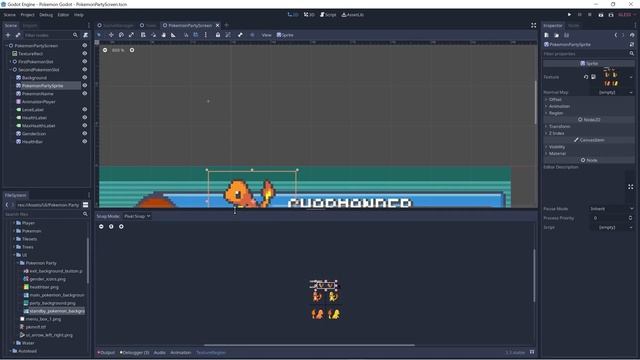
Task: Open the Debugger bottom panel
Action: [x=134, y=353]
